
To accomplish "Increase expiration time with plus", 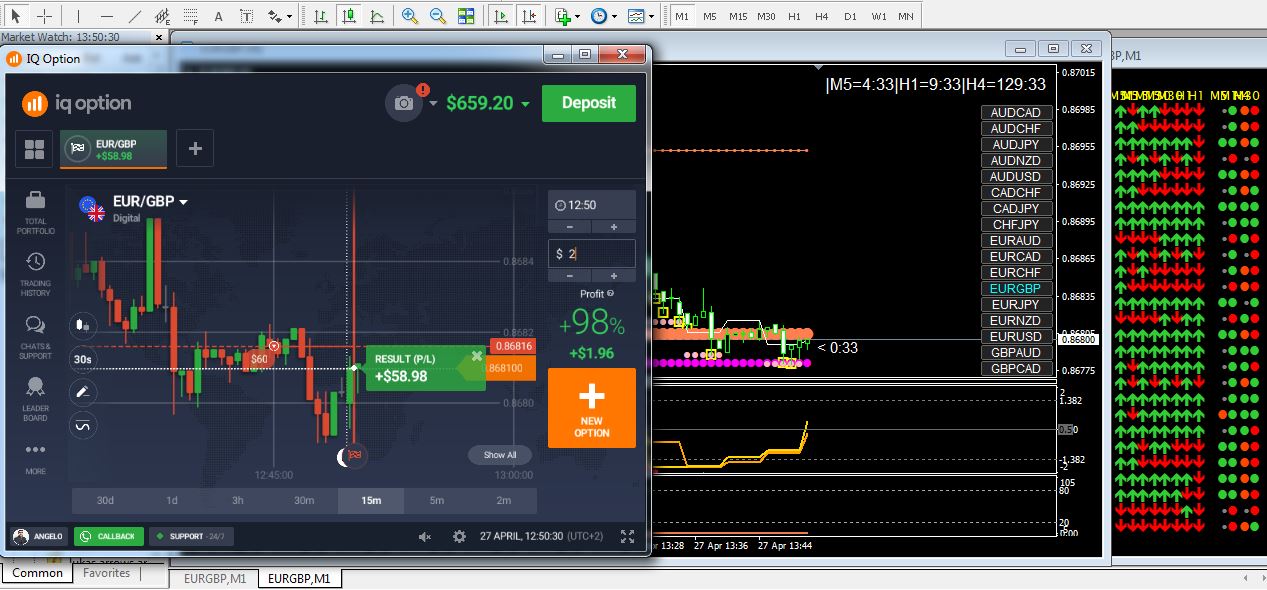I will (x=613, y=227).
